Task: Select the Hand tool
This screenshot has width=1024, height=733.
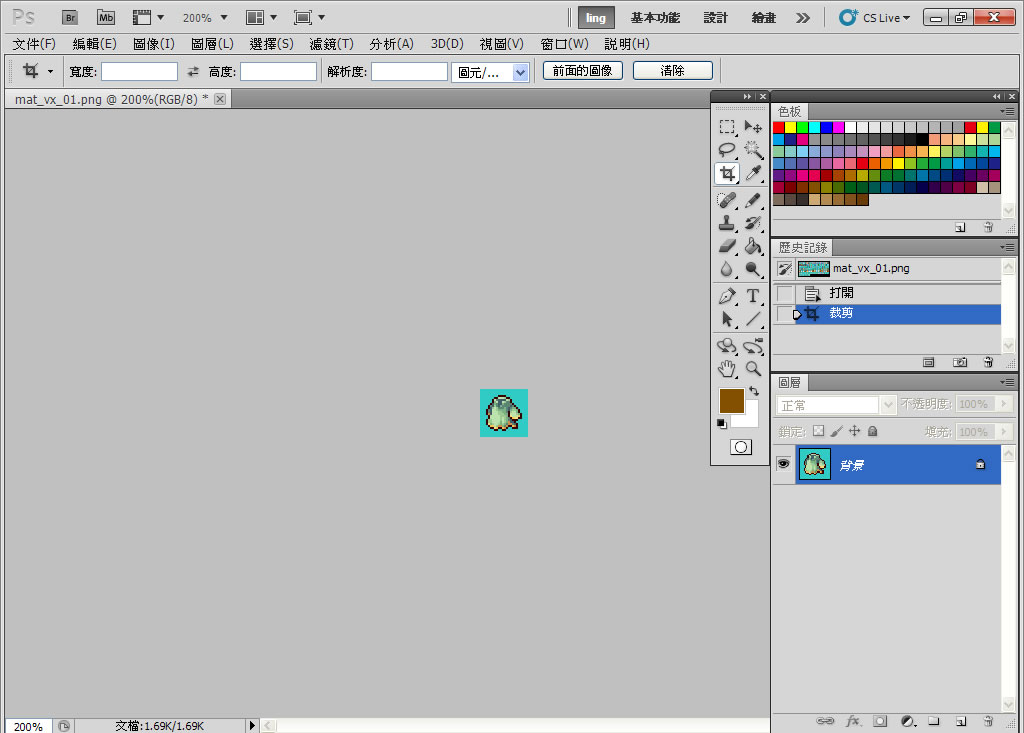Action: pyautogui.click(x=726, y=369)
